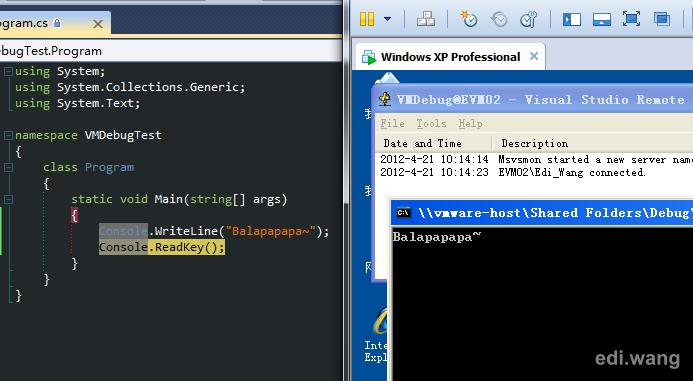Select the Edi_Wang connected log row
The image size is (693, 381).
click(534, 172)
